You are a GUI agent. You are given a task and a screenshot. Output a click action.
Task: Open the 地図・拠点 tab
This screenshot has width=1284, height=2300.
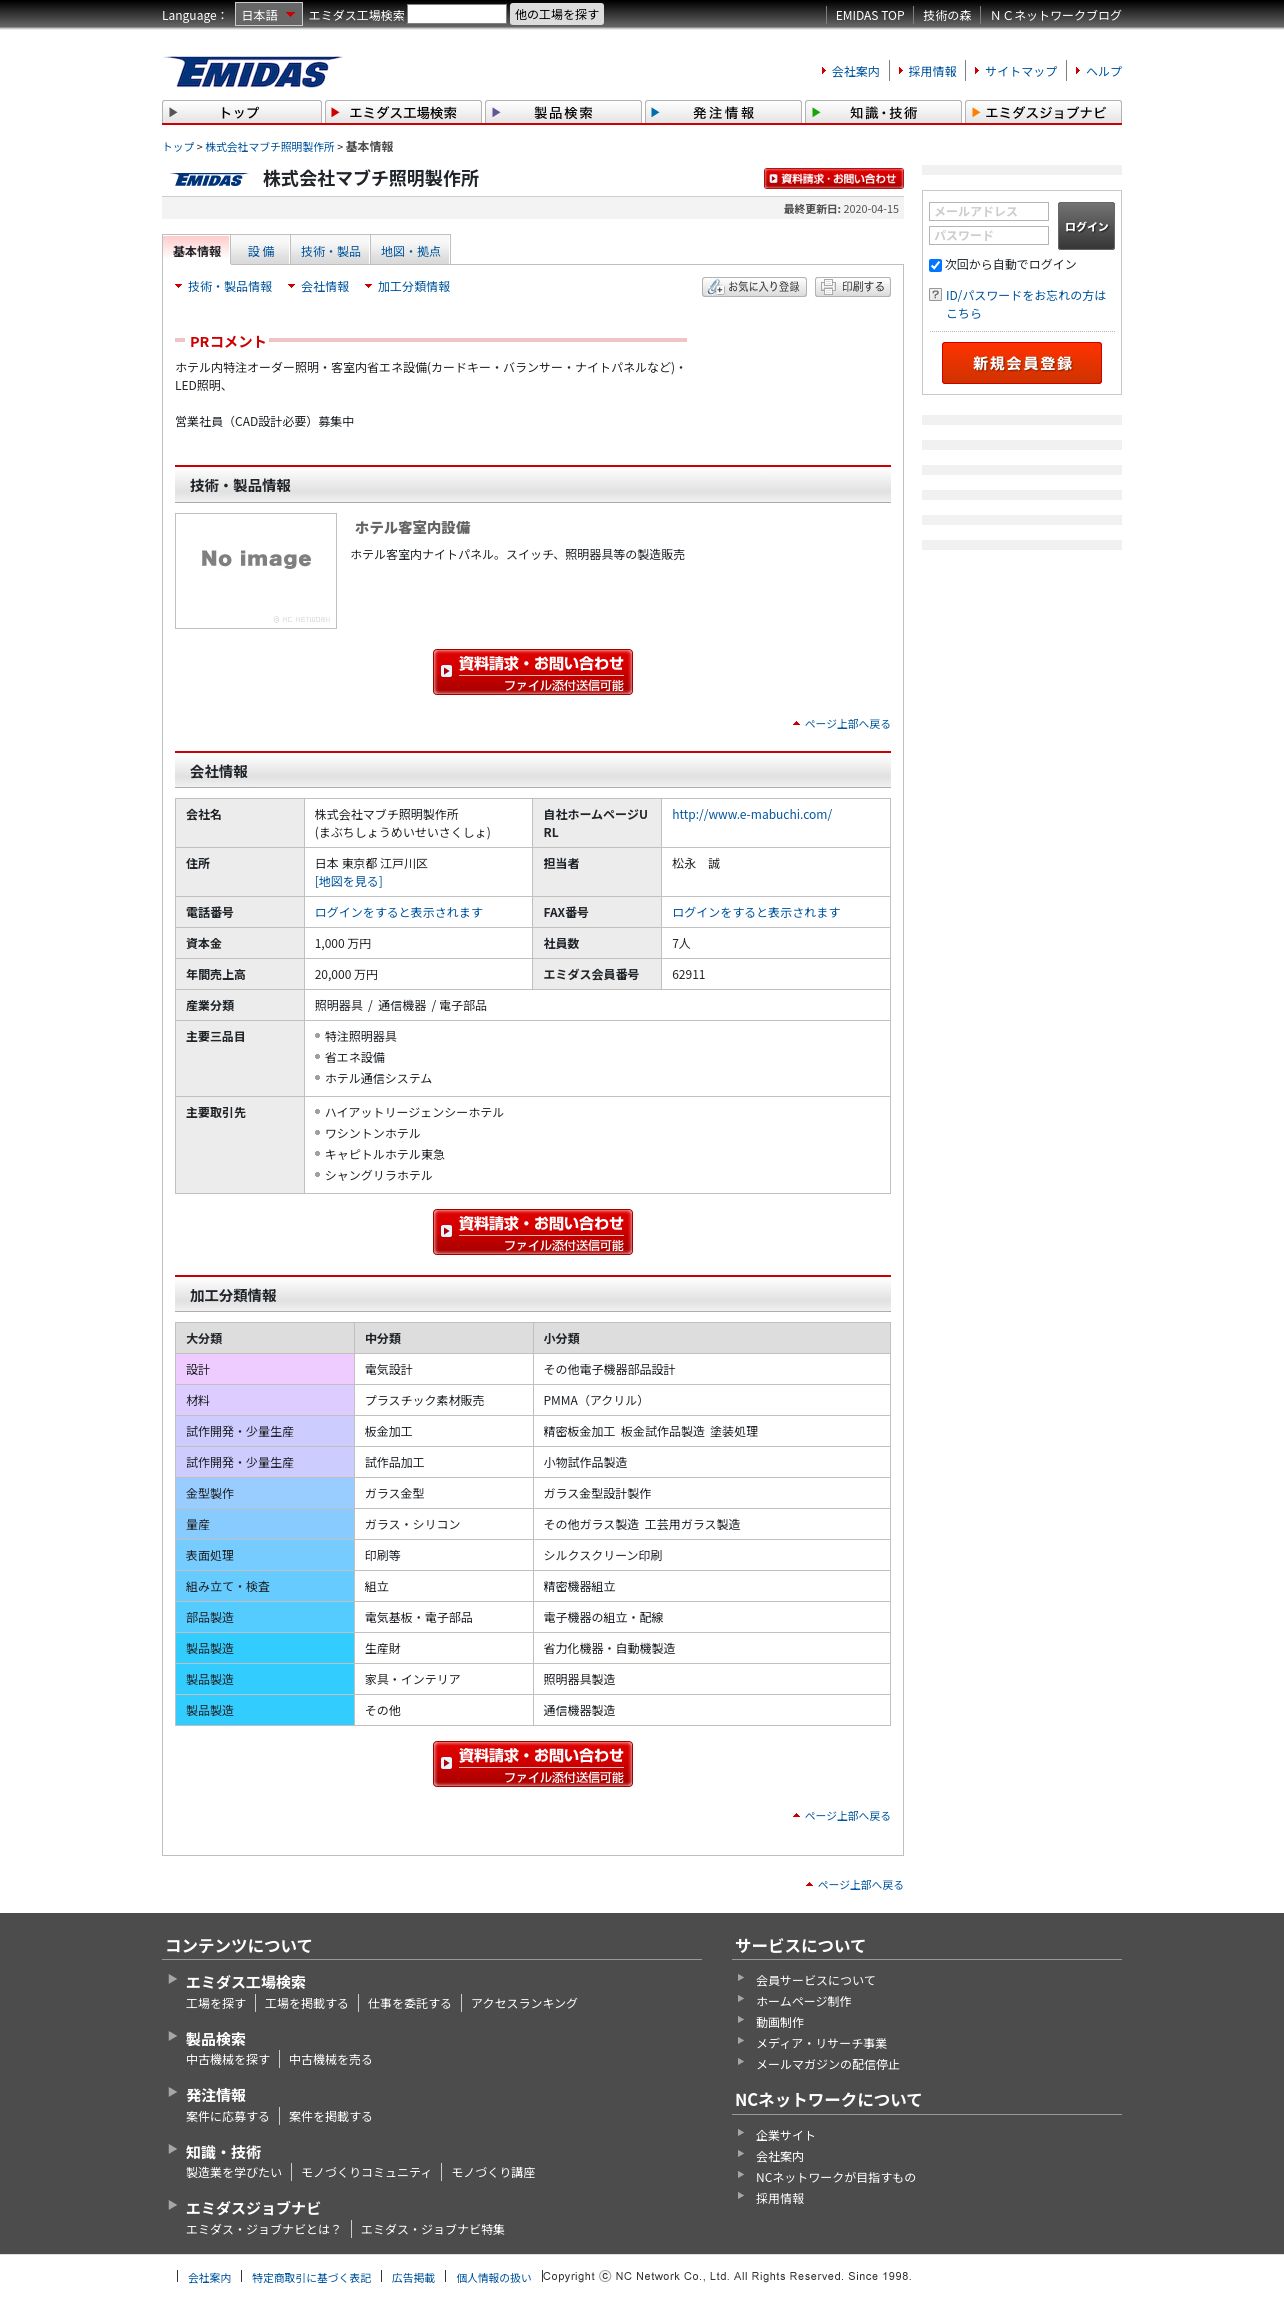point(411,252)
